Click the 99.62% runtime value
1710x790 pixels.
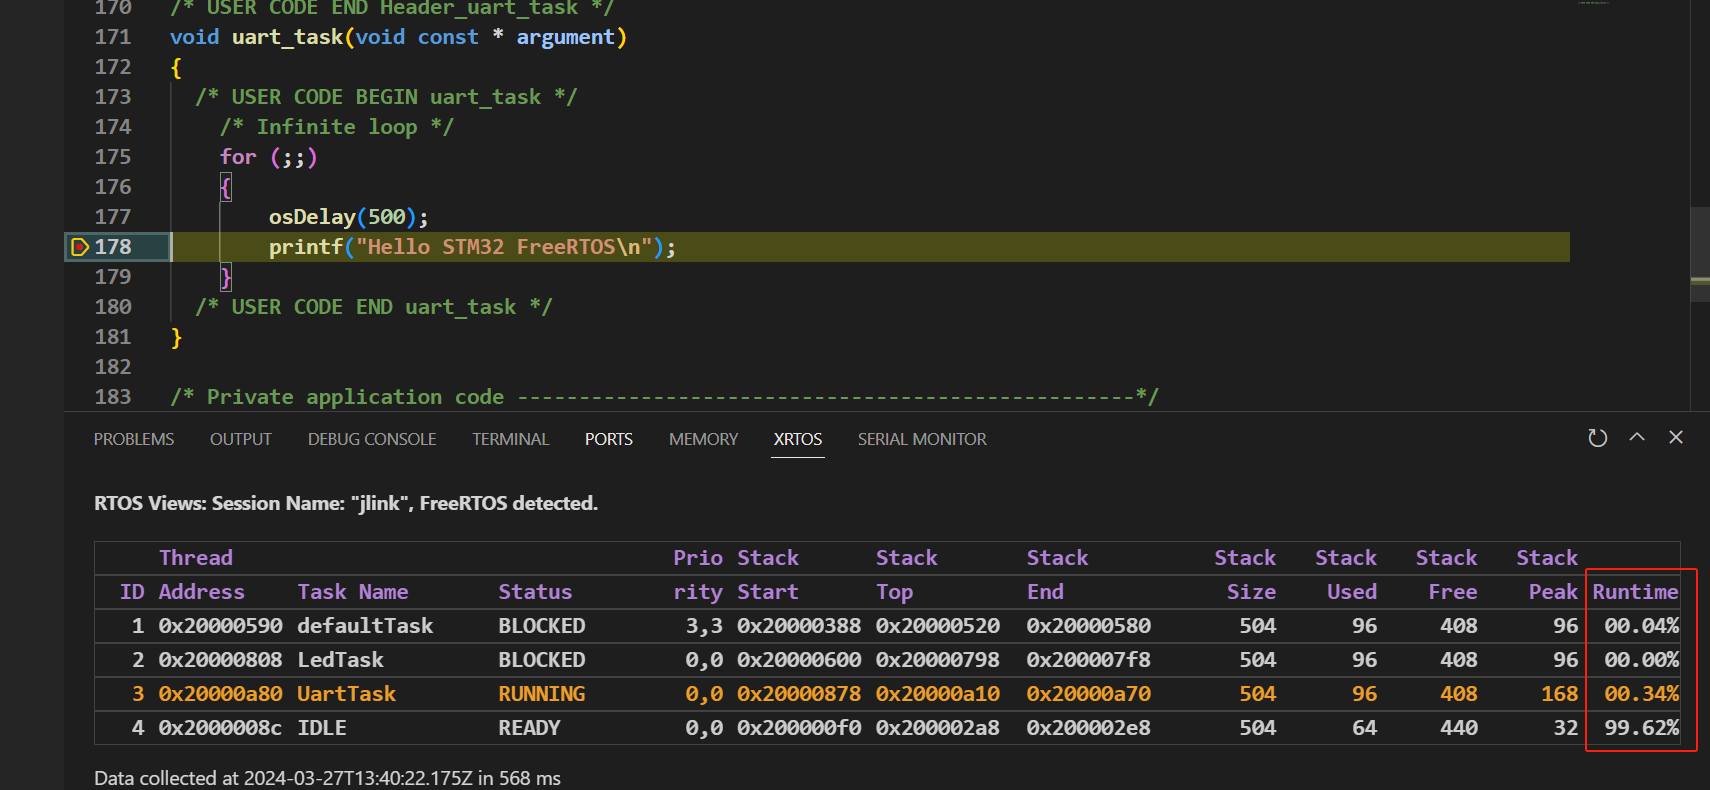pos(1642,728)
